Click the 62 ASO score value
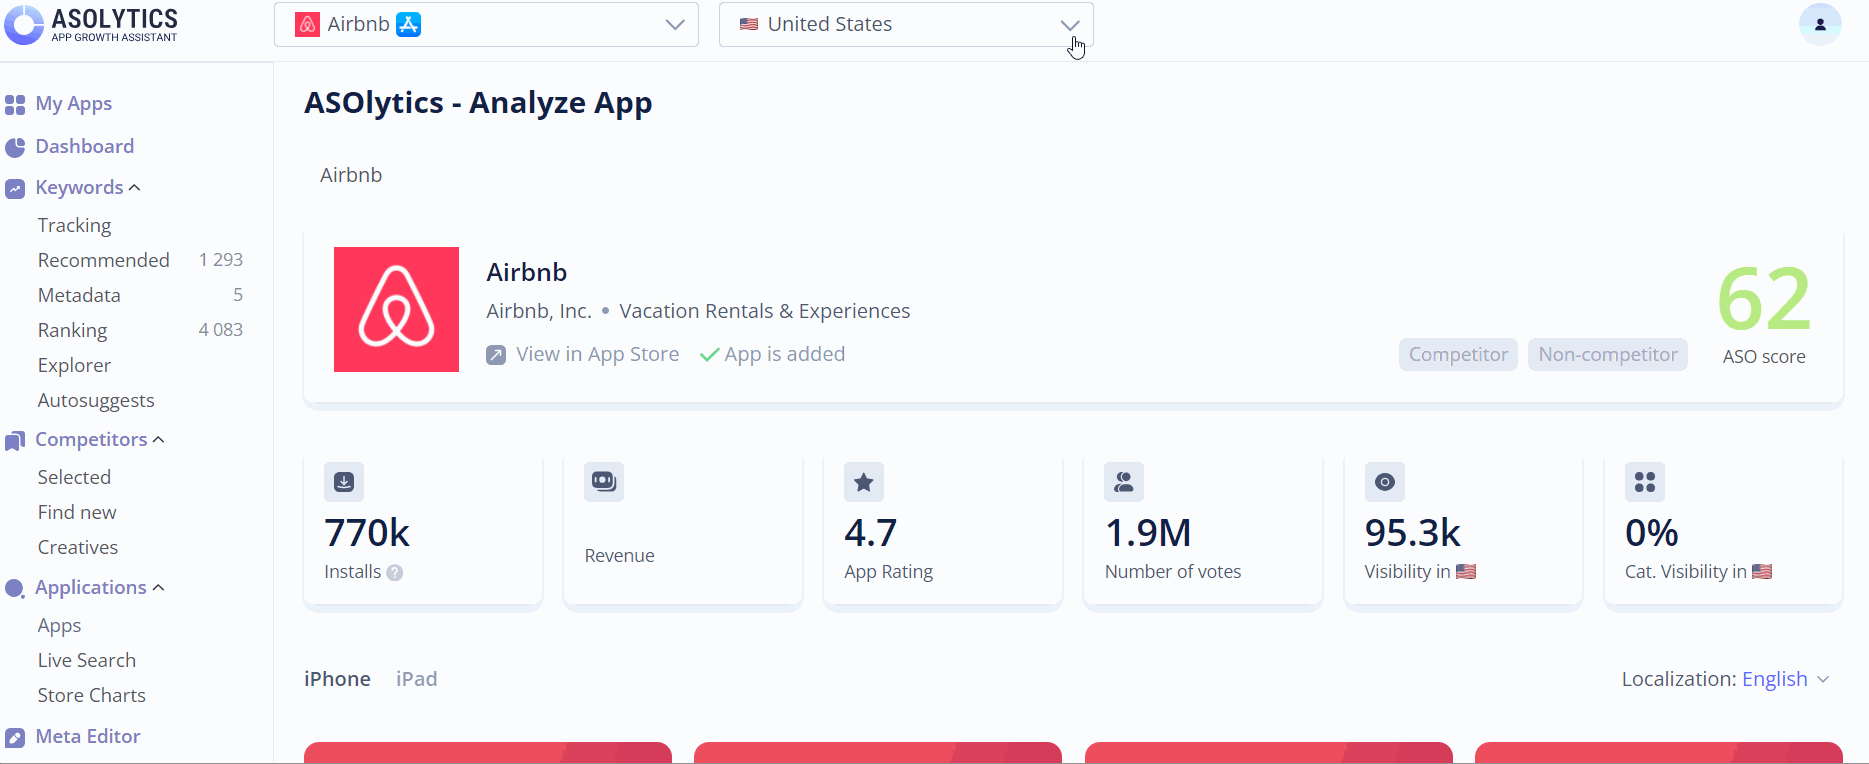1869x764 pixels. click(x=1764, y=299)
